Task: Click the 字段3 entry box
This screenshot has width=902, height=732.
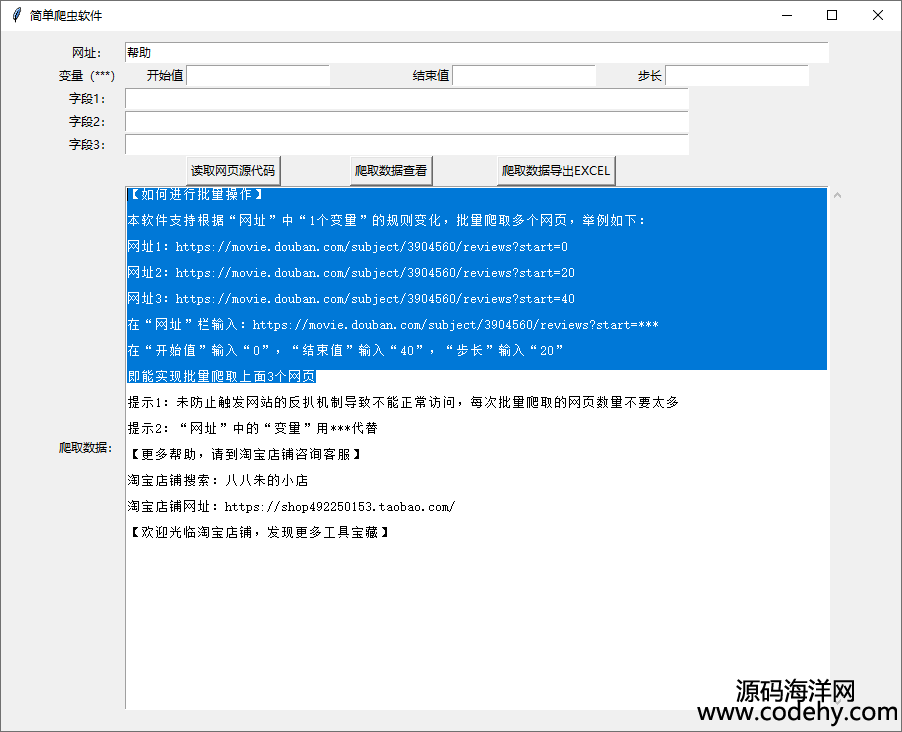Action: coord(406,145)
